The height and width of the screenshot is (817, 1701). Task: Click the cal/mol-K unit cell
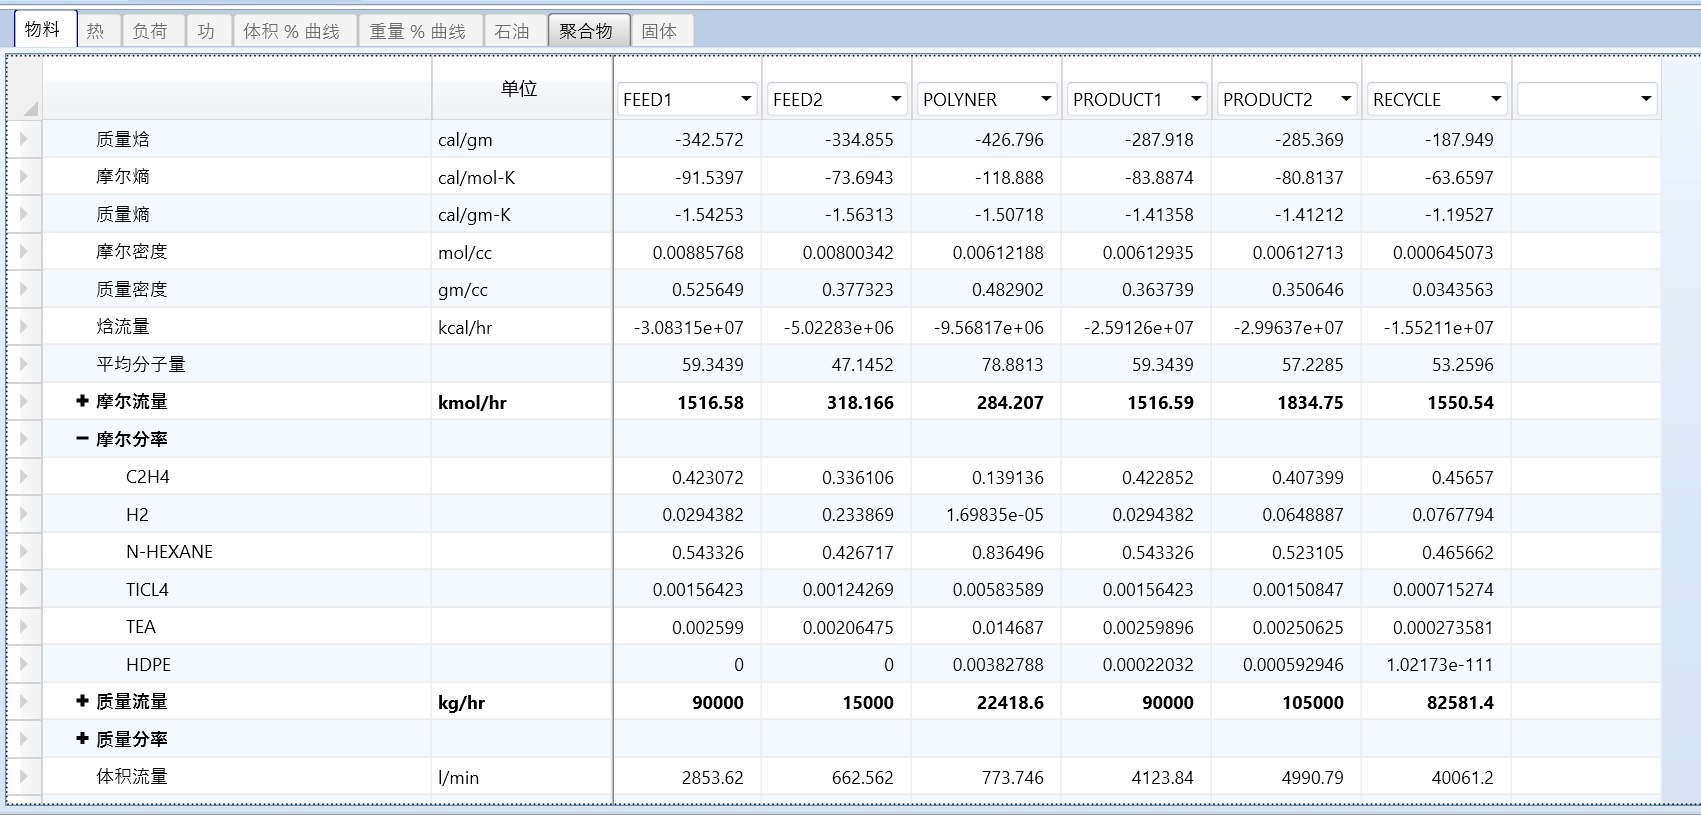[x=522, y=177]
